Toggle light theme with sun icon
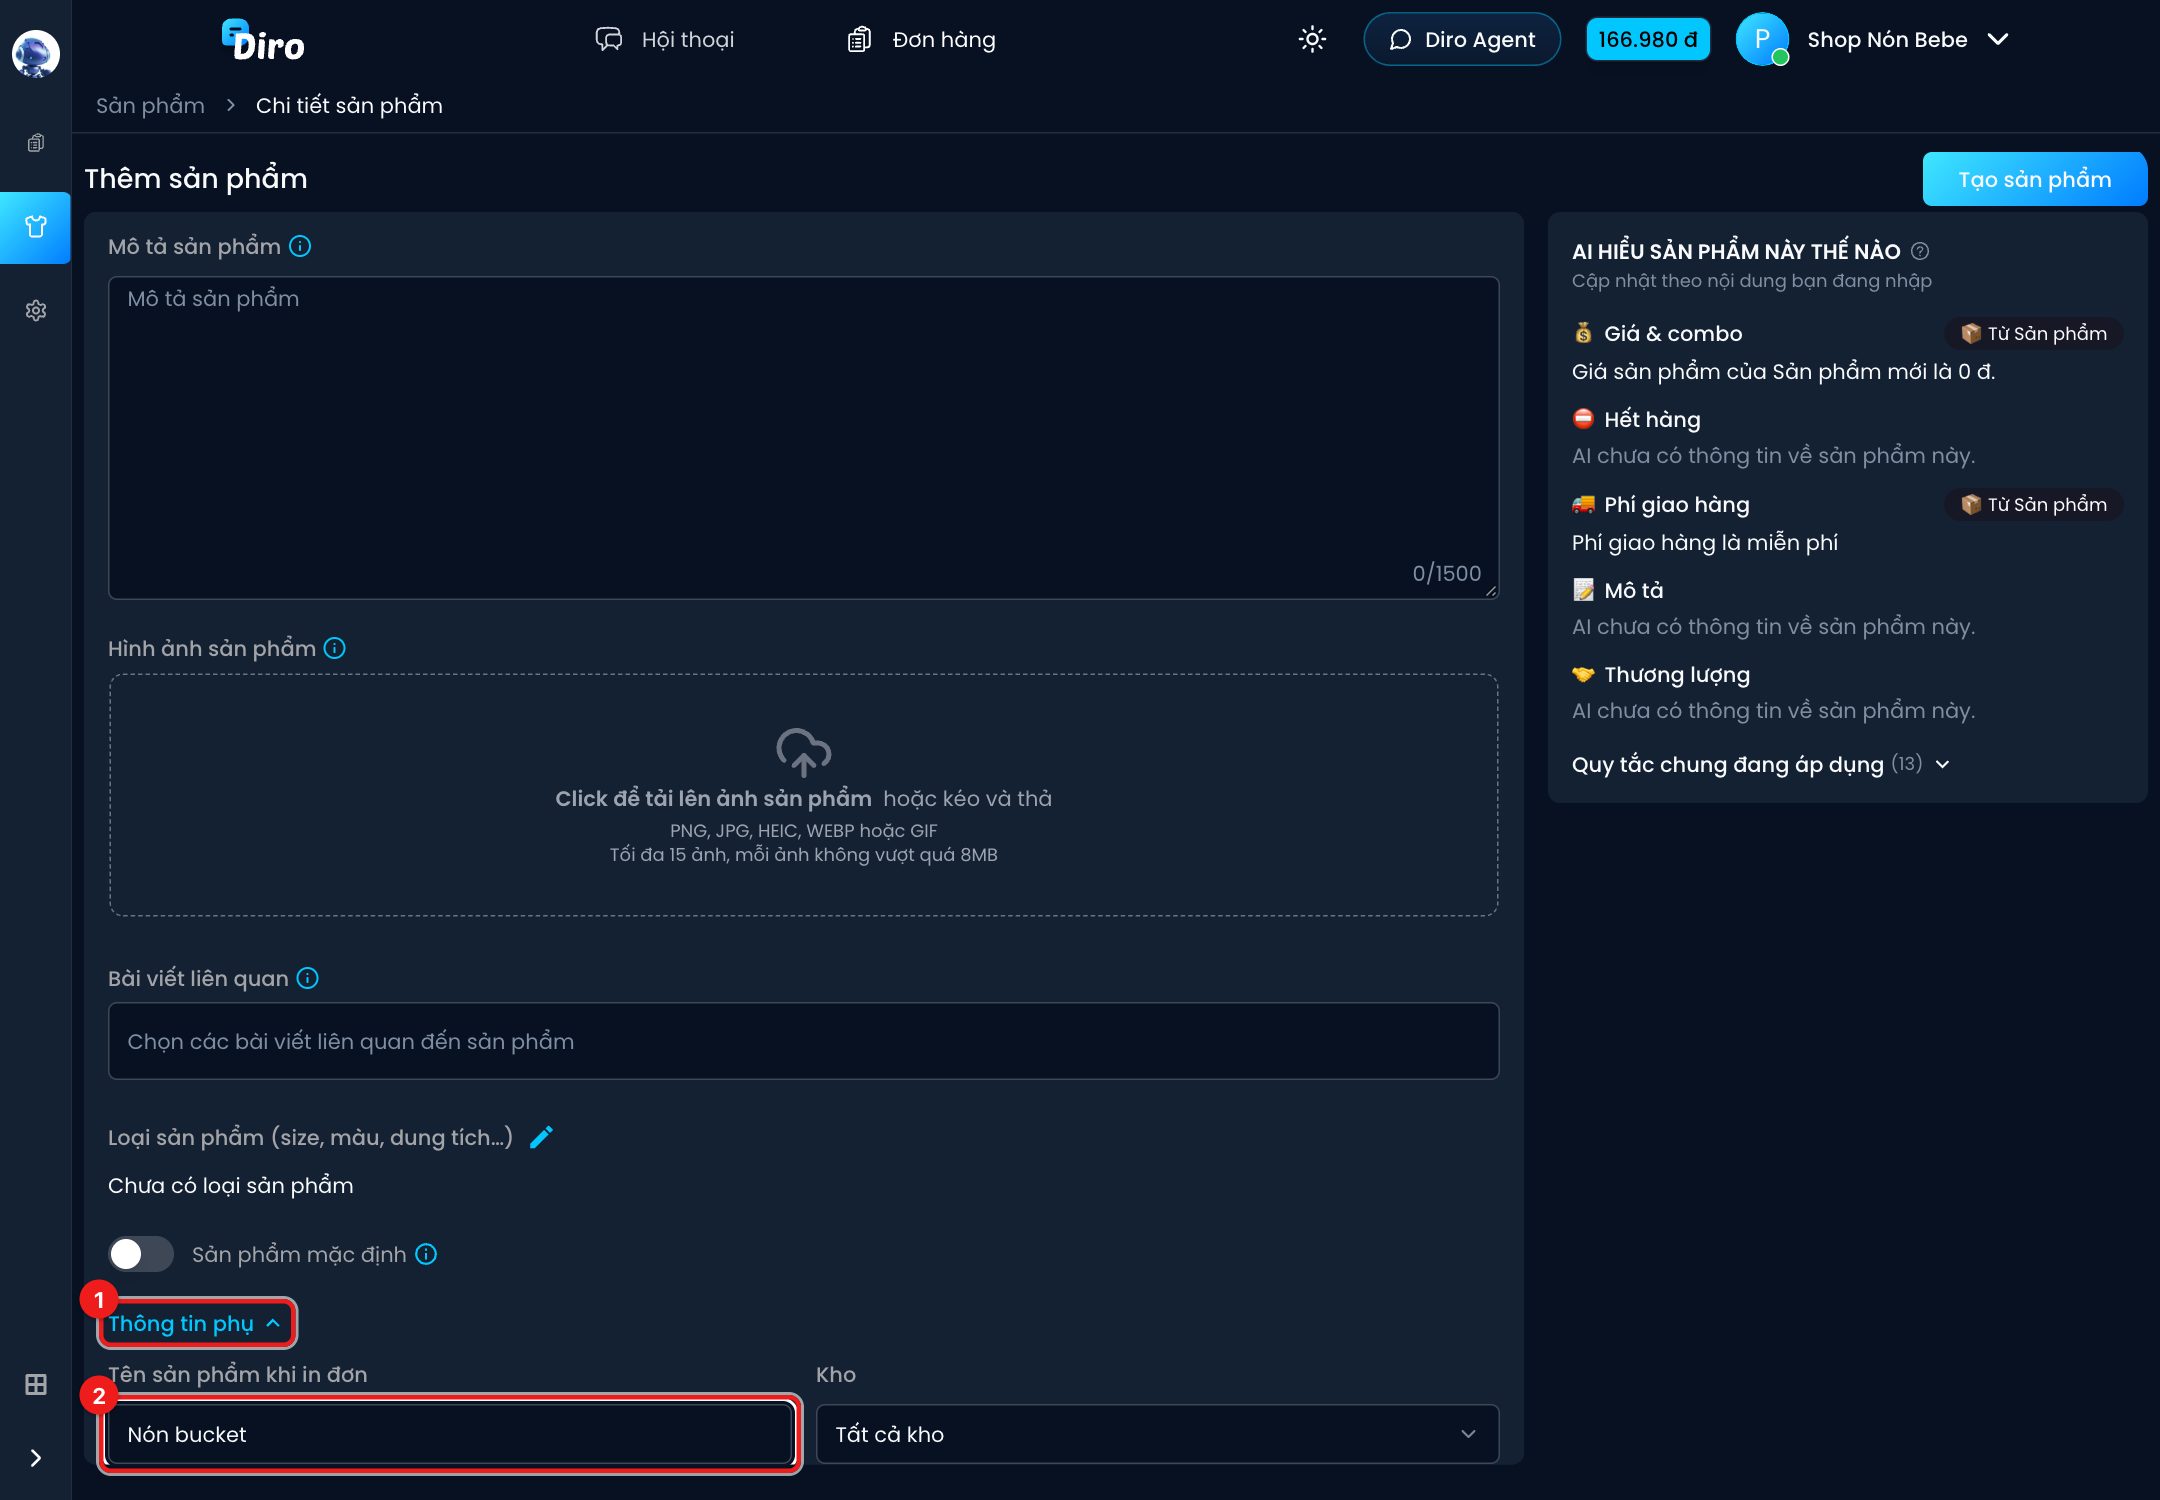 tap(1312, 39)
